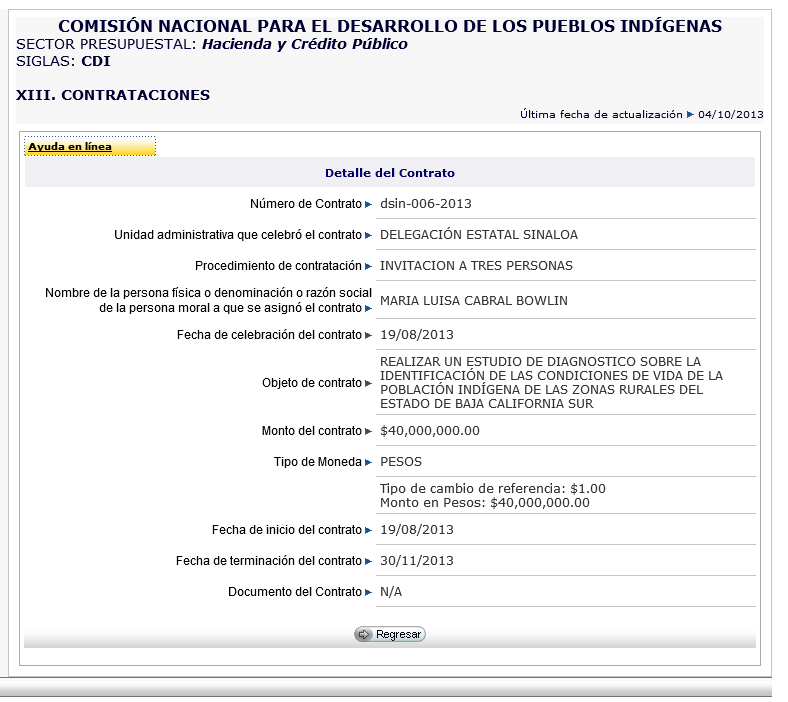Click the Detalle del Contrato heading
This screenshot has height=702, width=788.
point(389,173)
